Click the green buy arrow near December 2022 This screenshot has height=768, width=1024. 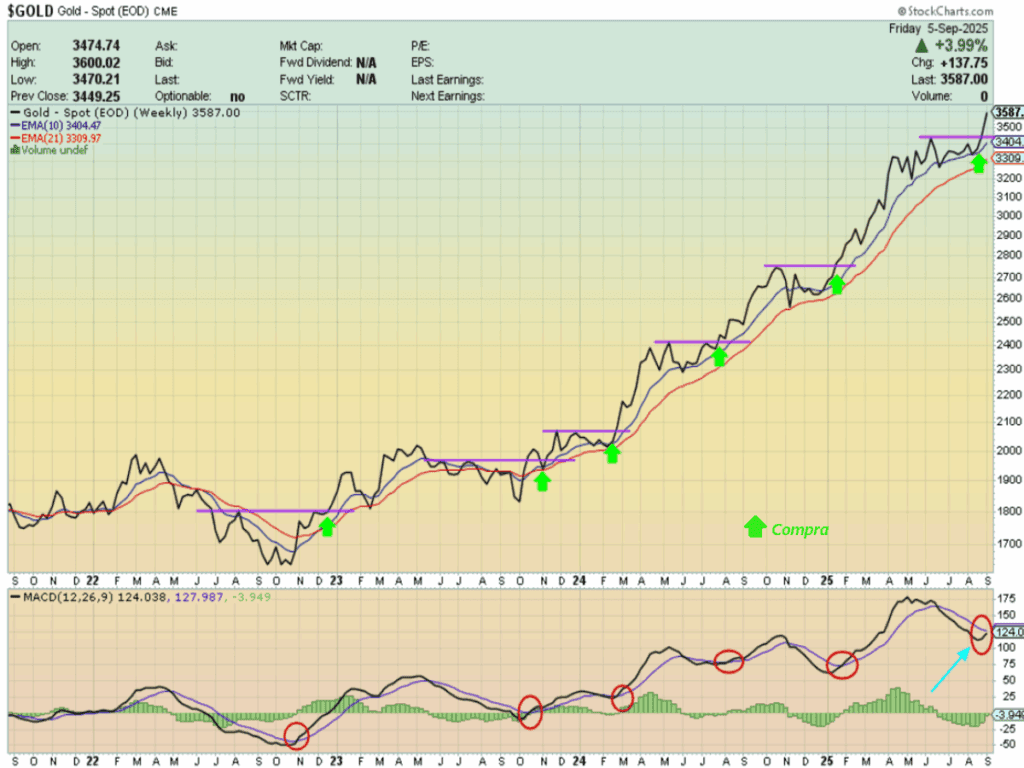(x=326, y=526)
